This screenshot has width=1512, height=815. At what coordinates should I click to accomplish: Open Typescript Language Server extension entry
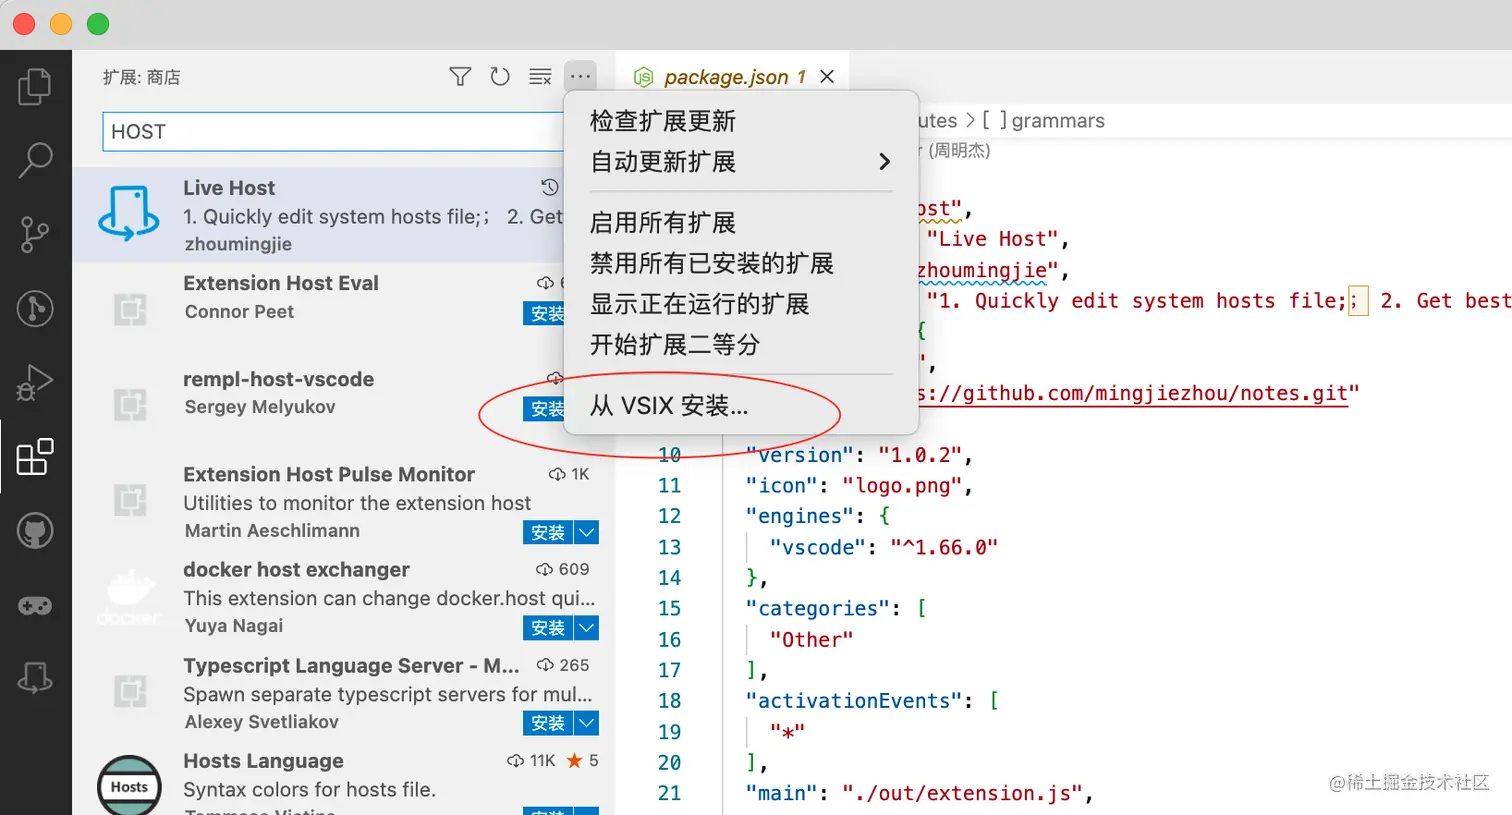343,692
